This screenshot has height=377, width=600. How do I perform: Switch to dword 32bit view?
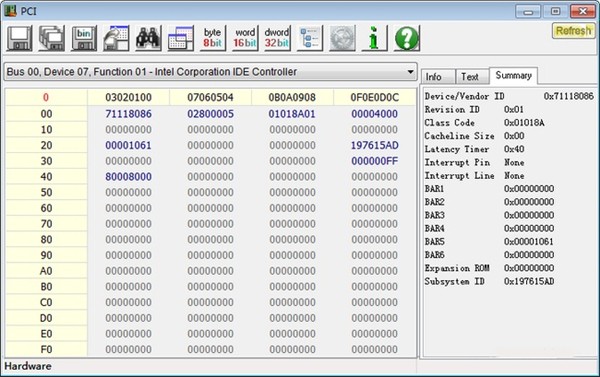[277, 38]
